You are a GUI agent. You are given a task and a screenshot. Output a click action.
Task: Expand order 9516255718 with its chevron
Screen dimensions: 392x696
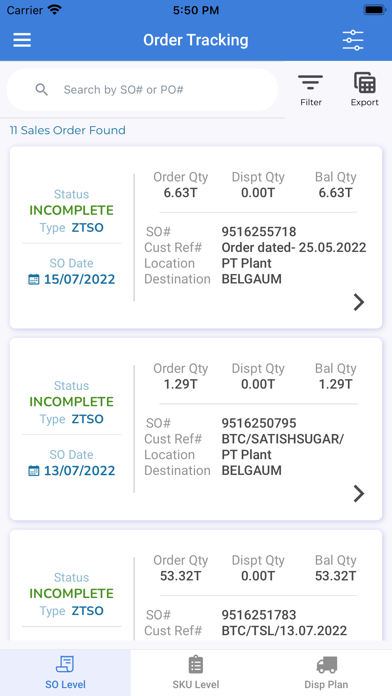click(359, 302)
